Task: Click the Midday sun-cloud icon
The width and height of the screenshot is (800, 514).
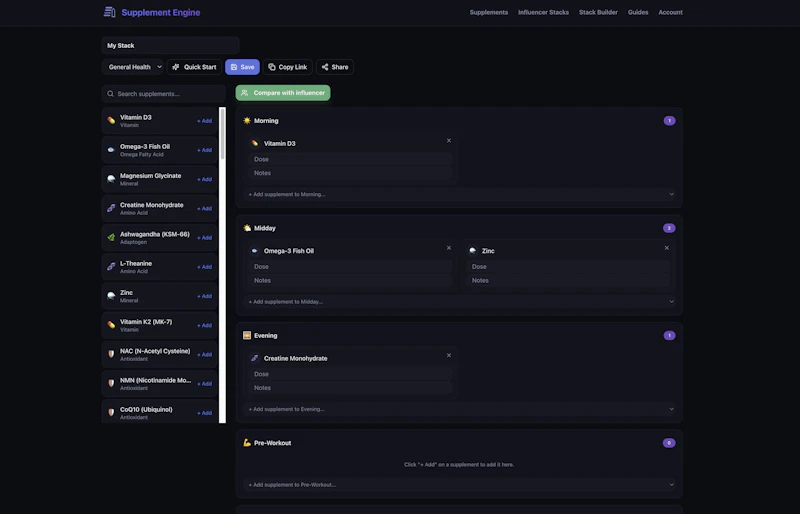Action: [247, 228]
